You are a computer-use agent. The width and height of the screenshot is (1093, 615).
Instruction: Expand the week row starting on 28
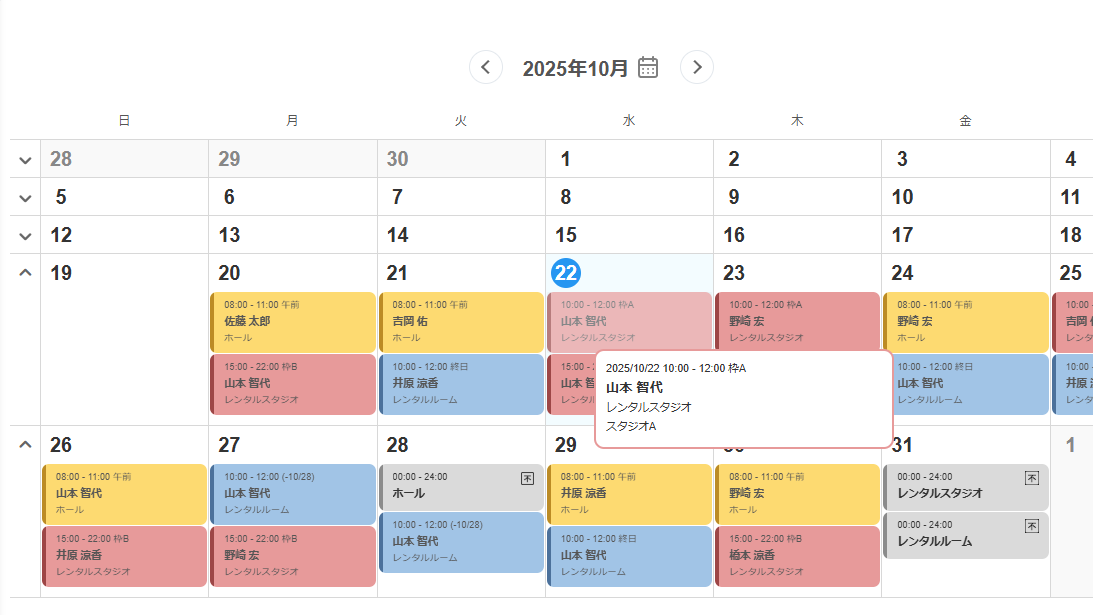[25, 160]
